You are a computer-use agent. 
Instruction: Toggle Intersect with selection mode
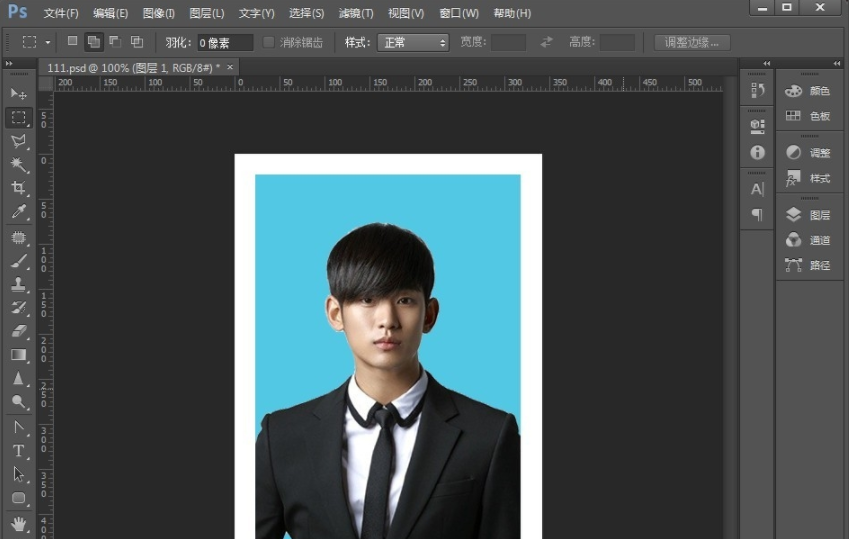coord(137,42)
